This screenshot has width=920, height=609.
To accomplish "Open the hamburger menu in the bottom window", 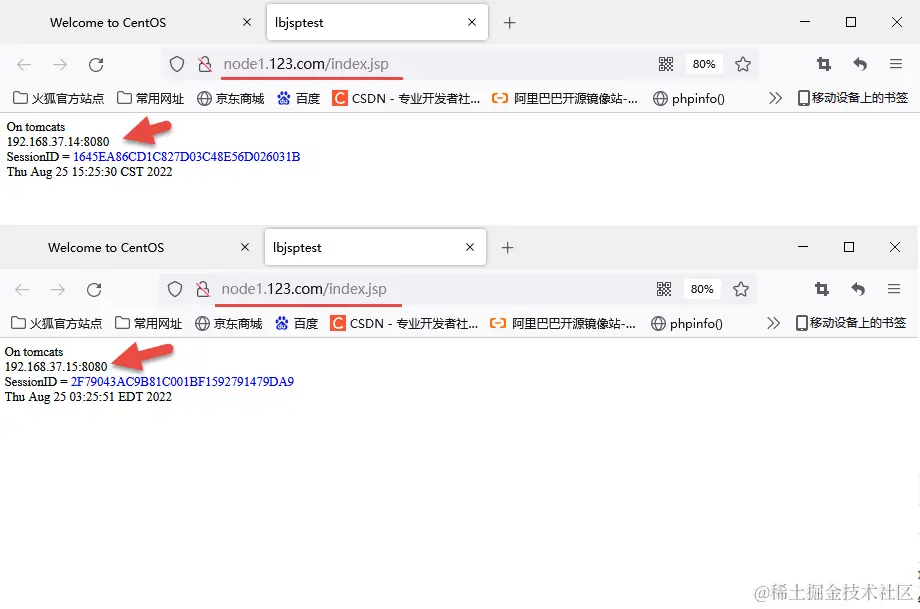I will pos(894,287).
